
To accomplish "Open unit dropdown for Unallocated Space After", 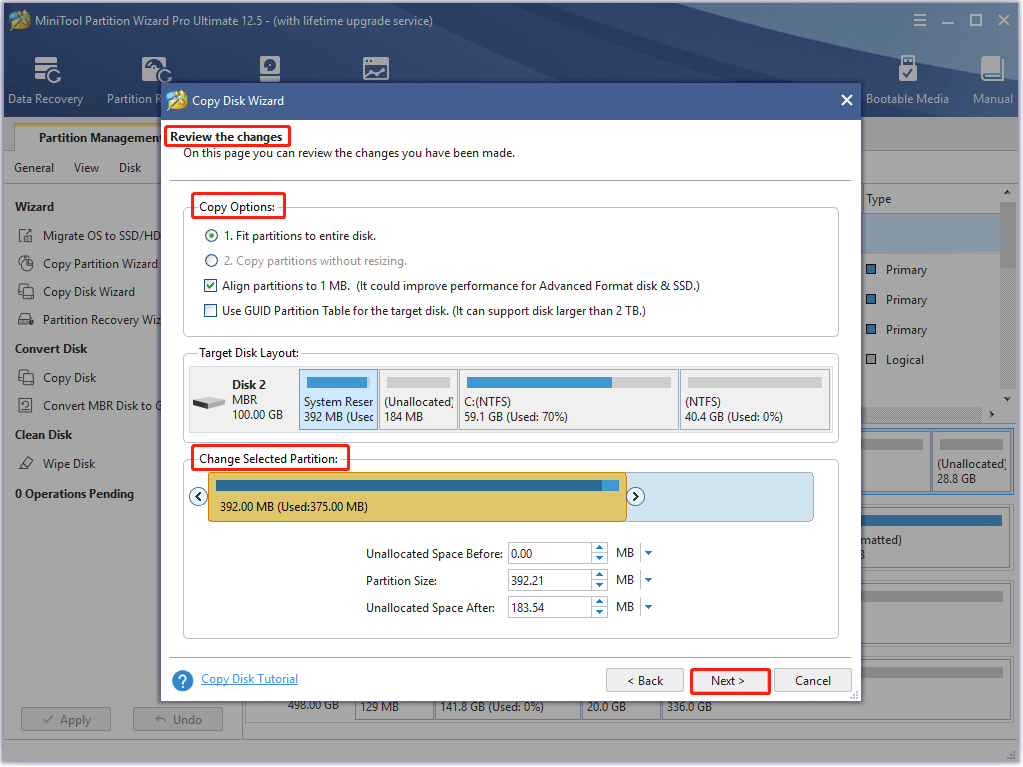I will pos(649,607).
